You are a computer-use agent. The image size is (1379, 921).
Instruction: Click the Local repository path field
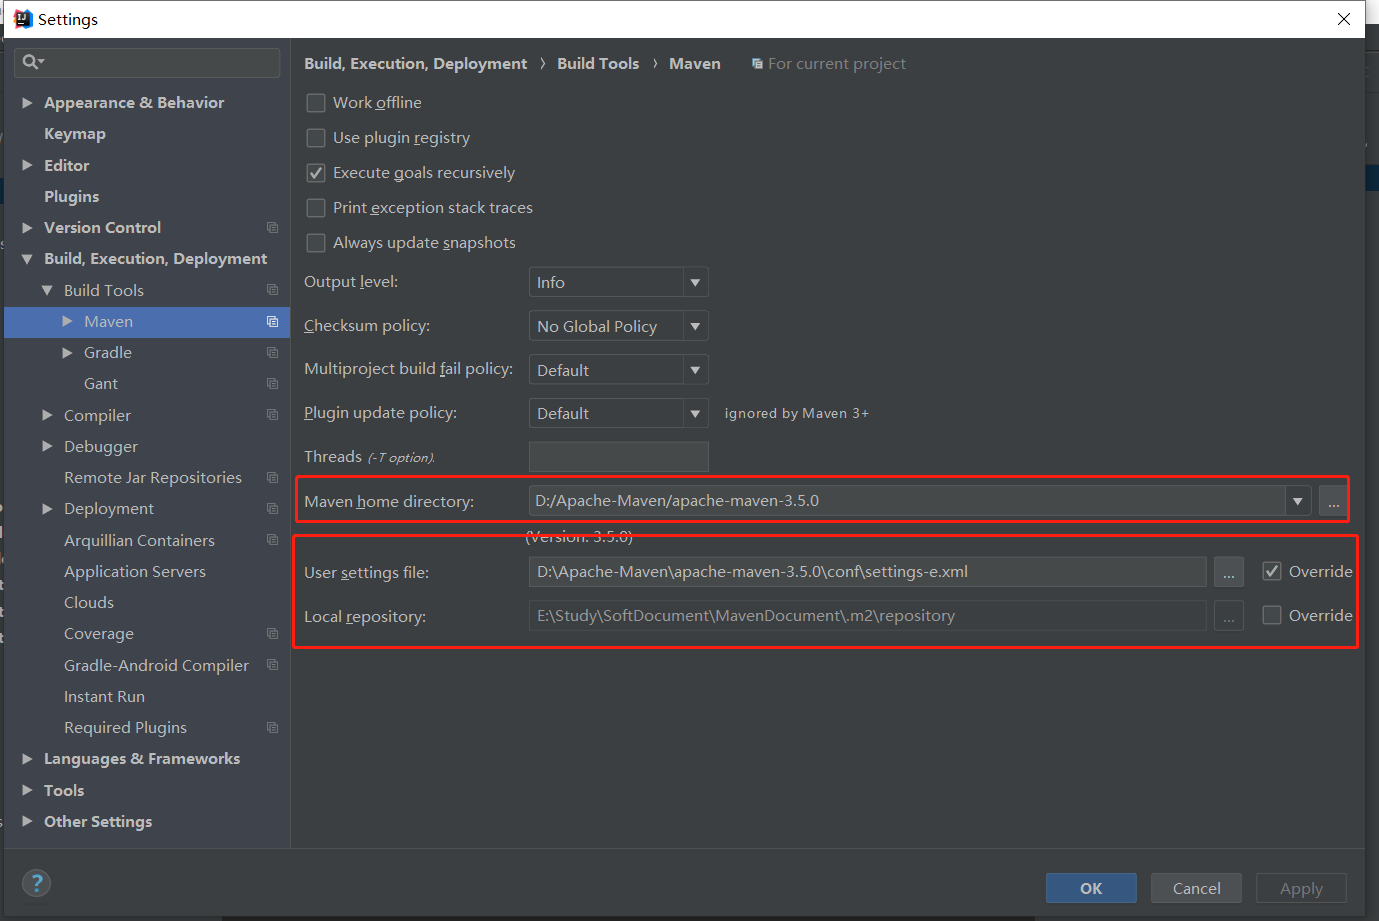pyautogui.click(x=867, y=616)
